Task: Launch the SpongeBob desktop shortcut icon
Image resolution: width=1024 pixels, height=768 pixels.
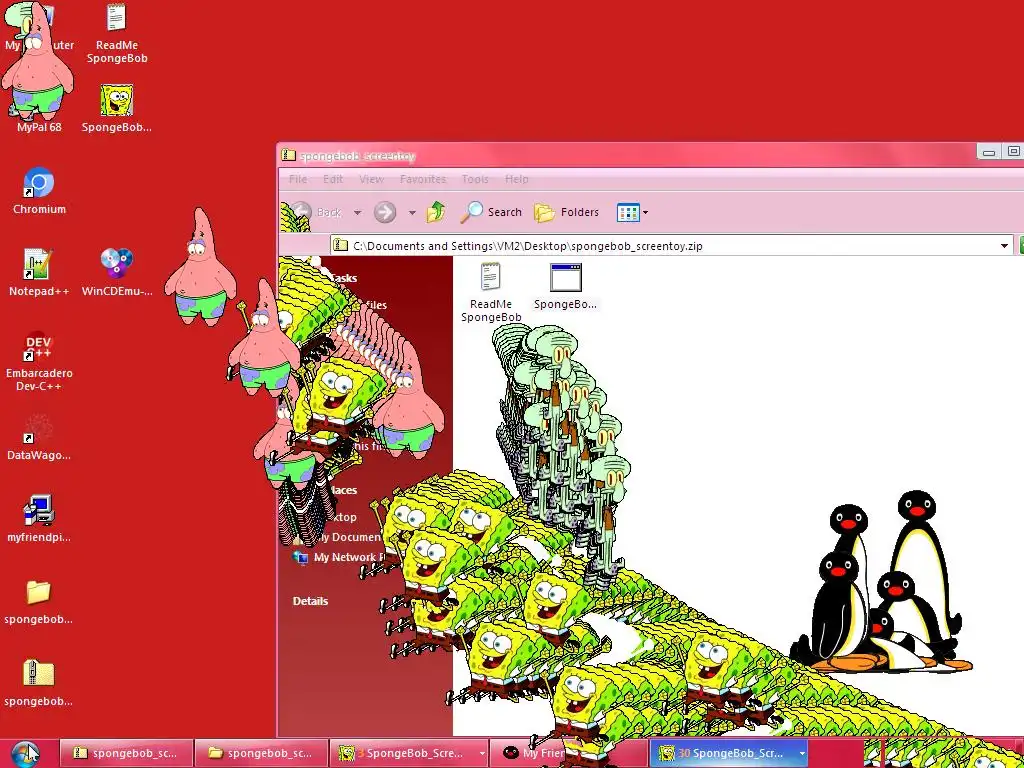Action: [x=116, y=108]
